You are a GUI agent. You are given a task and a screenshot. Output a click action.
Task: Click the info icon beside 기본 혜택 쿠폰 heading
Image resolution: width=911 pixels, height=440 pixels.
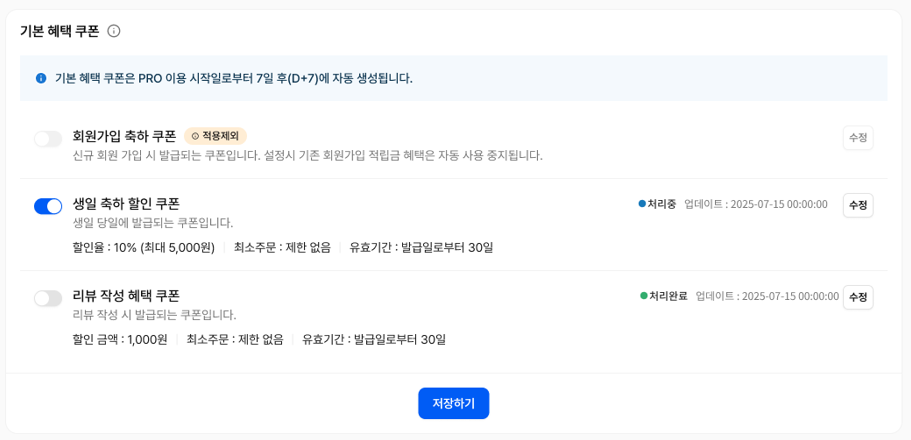pyautogui.click(x=114, y=31)
